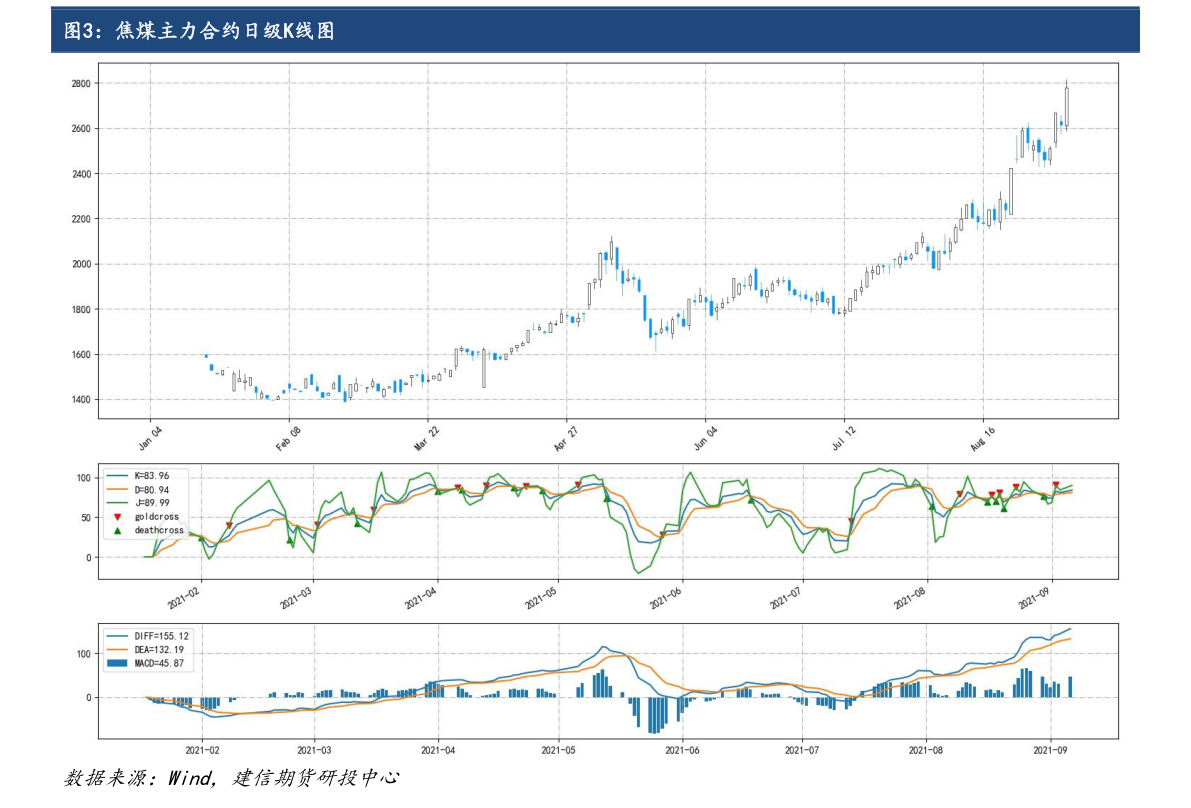
Task: Select the goldcross red triangle legend icon
Action: coord(117,517)
